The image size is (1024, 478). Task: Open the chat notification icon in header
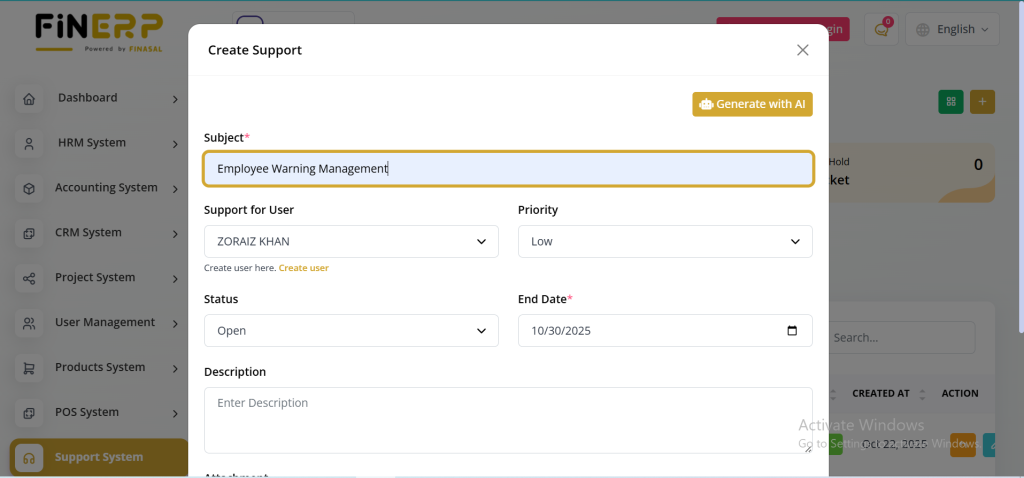tap(881, 30)
